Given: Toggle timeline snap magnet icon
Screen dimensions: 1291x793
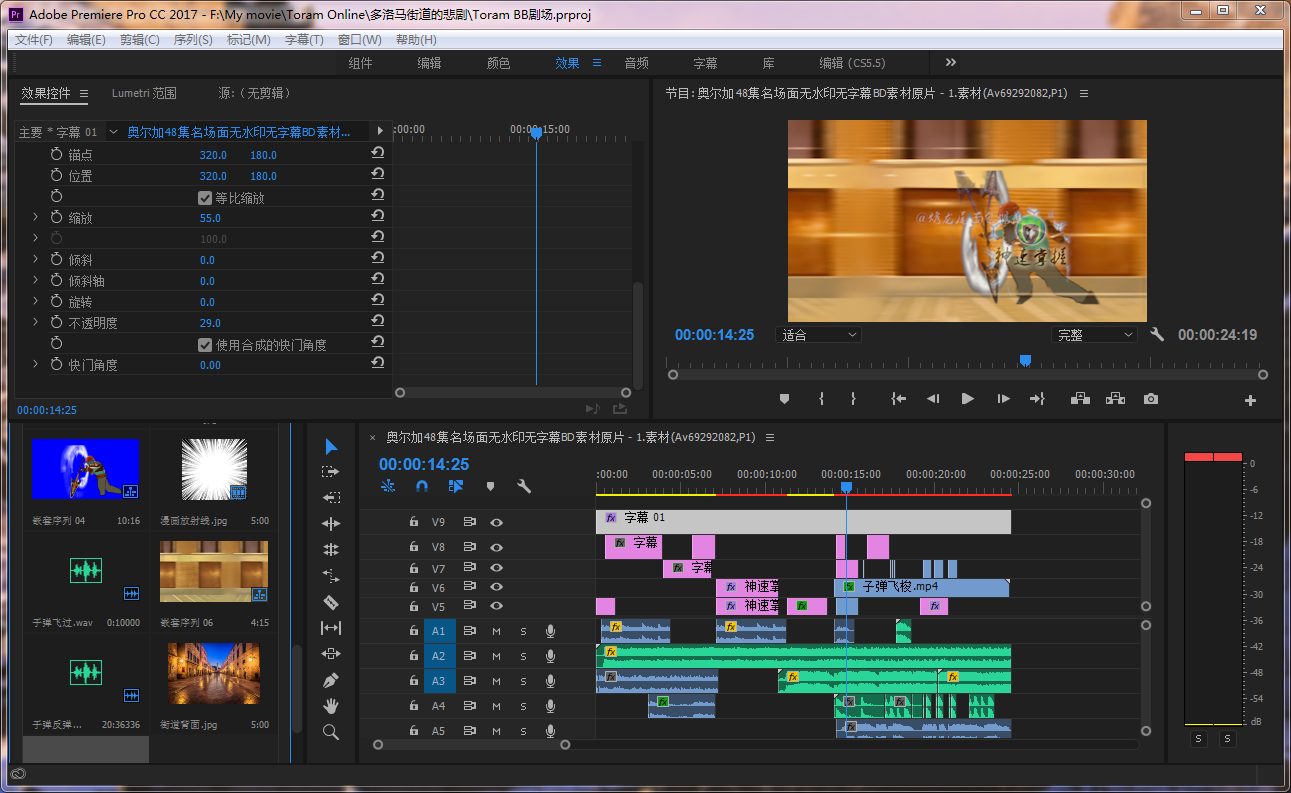Looking at the screenshot, I should point(422,486).
